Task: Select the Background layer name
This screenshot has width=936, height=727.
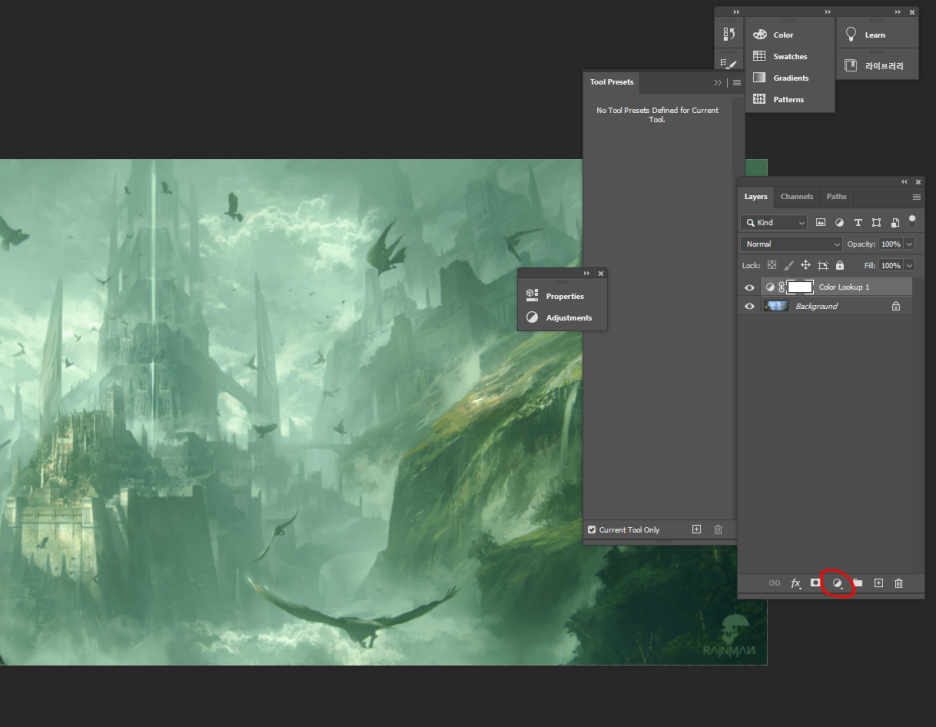Action: coord(816,306)
